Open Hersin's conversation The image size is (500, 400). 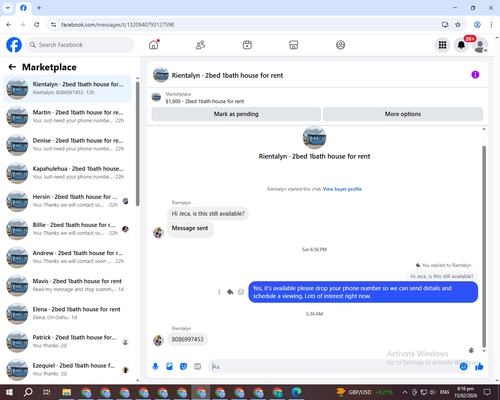click(67, 201)
